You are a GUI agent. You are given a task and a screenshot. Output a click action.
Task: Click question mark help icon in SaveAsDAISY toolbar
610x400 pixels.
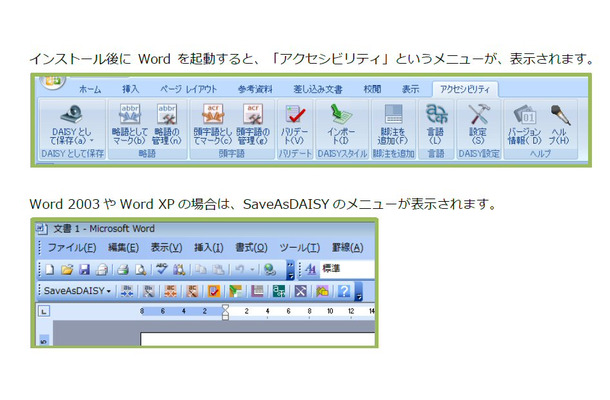coord(344,291)
